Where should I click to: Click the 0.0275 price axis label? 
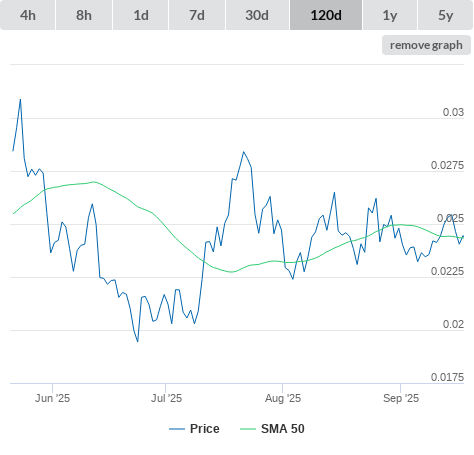(447, 165)
